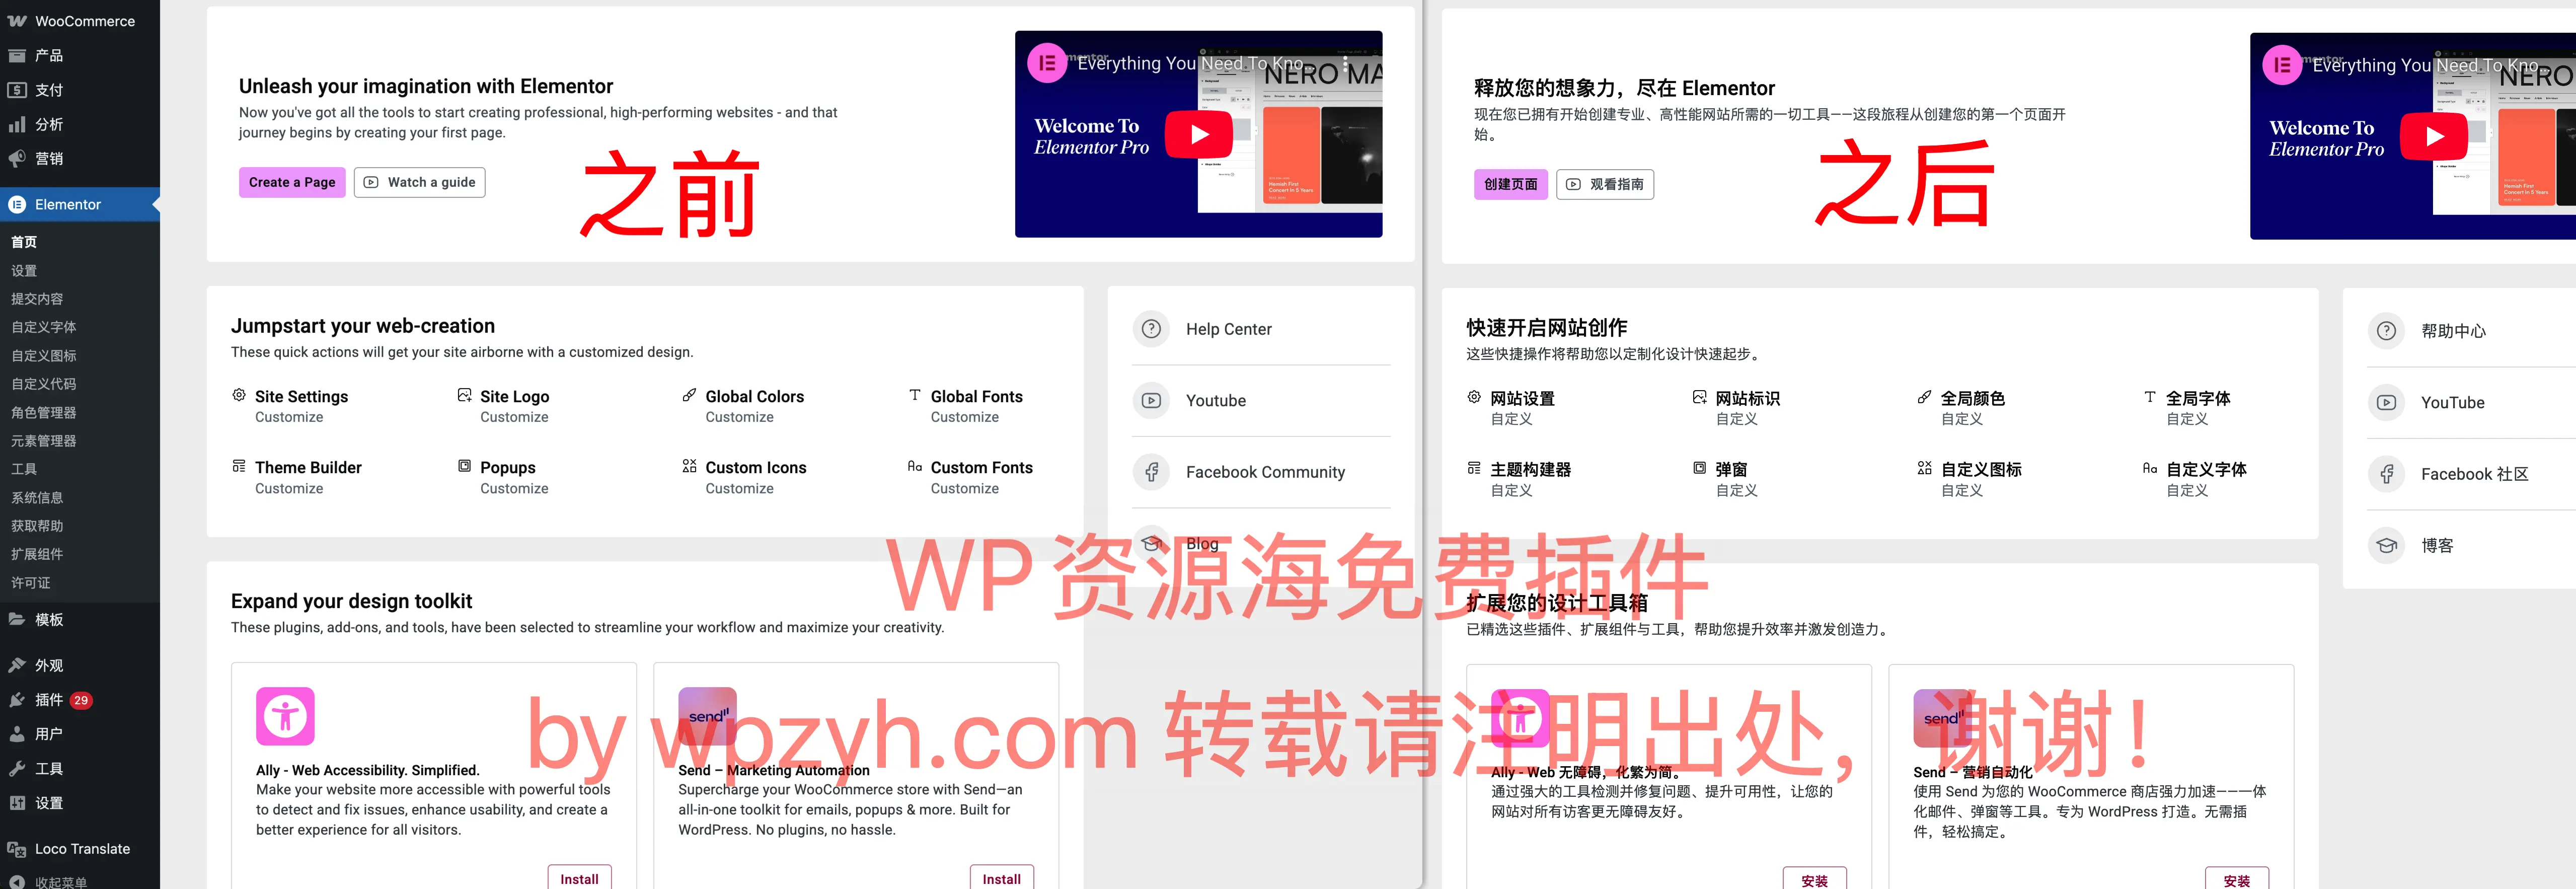Click the Popups quick action icon
The image size is (2576, 889).
(464, 466)
